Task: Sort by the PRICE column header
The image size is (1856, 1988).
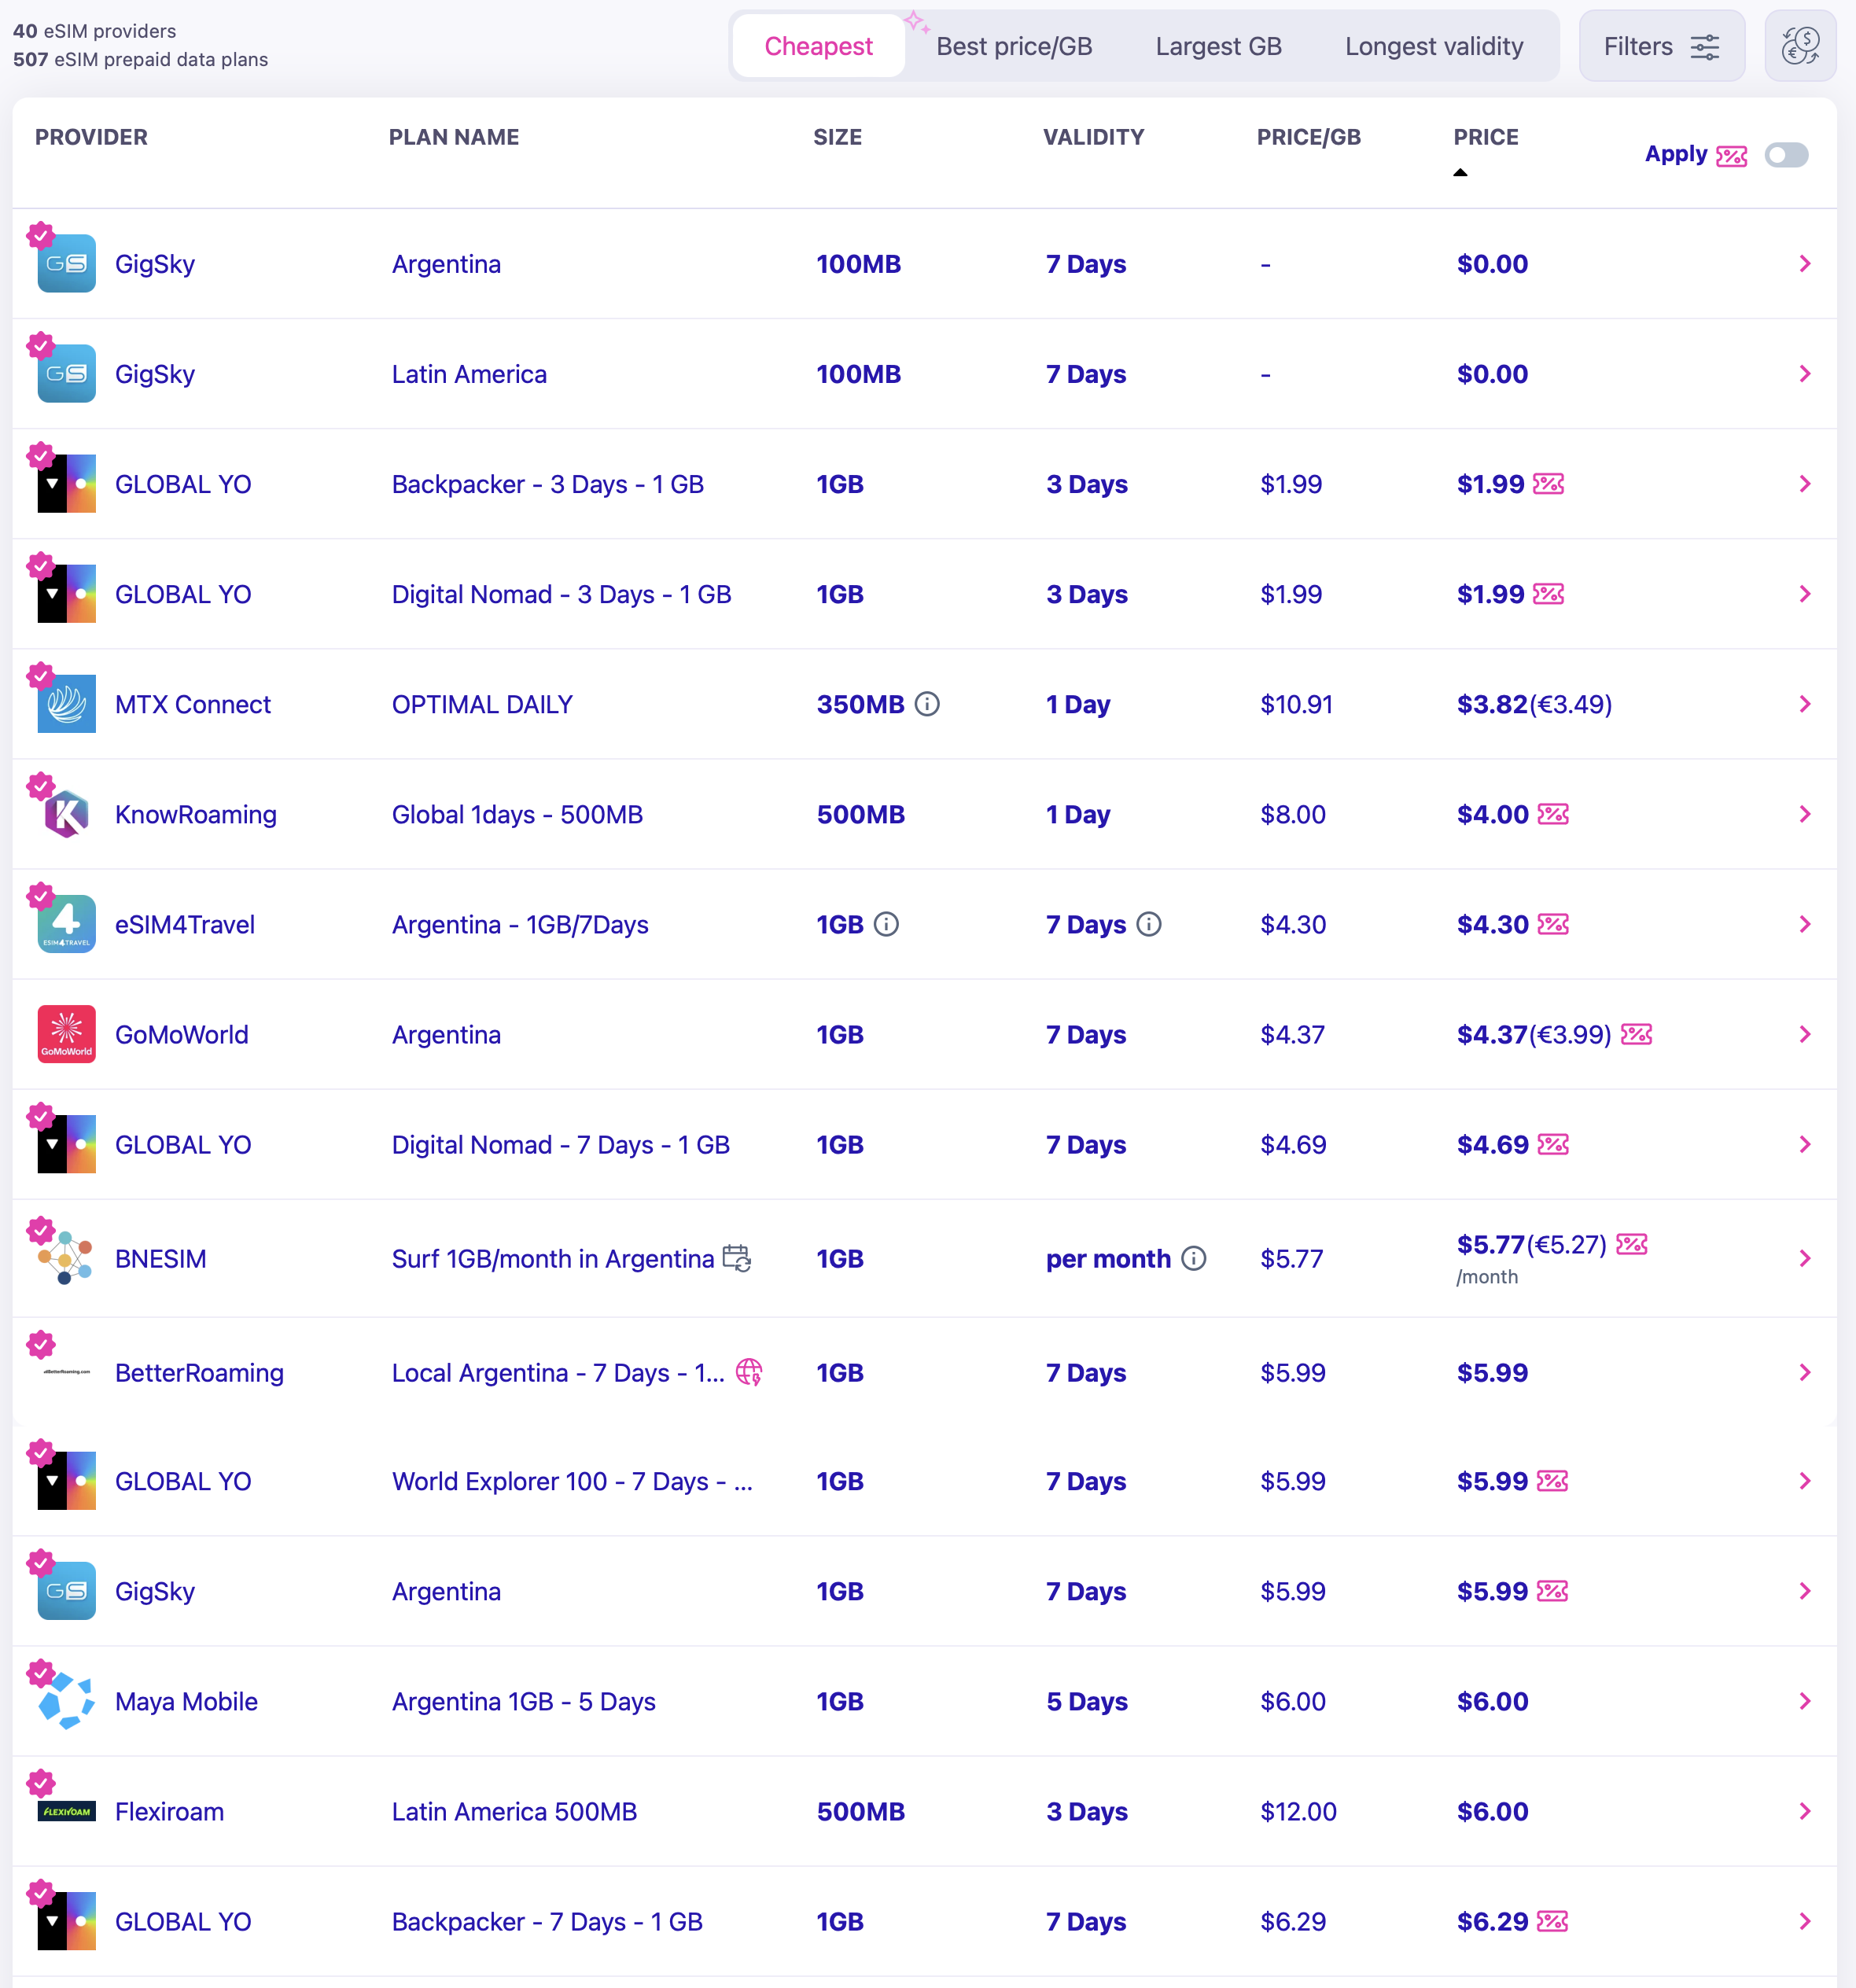Action: click(x=1485, y=138)
